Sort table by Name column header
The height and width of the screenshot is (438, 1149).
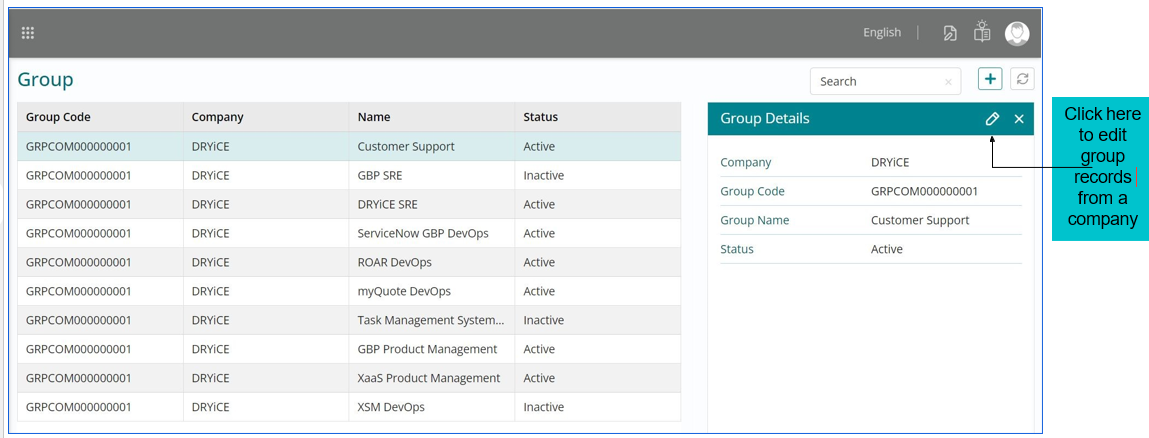tap(374, 117)
